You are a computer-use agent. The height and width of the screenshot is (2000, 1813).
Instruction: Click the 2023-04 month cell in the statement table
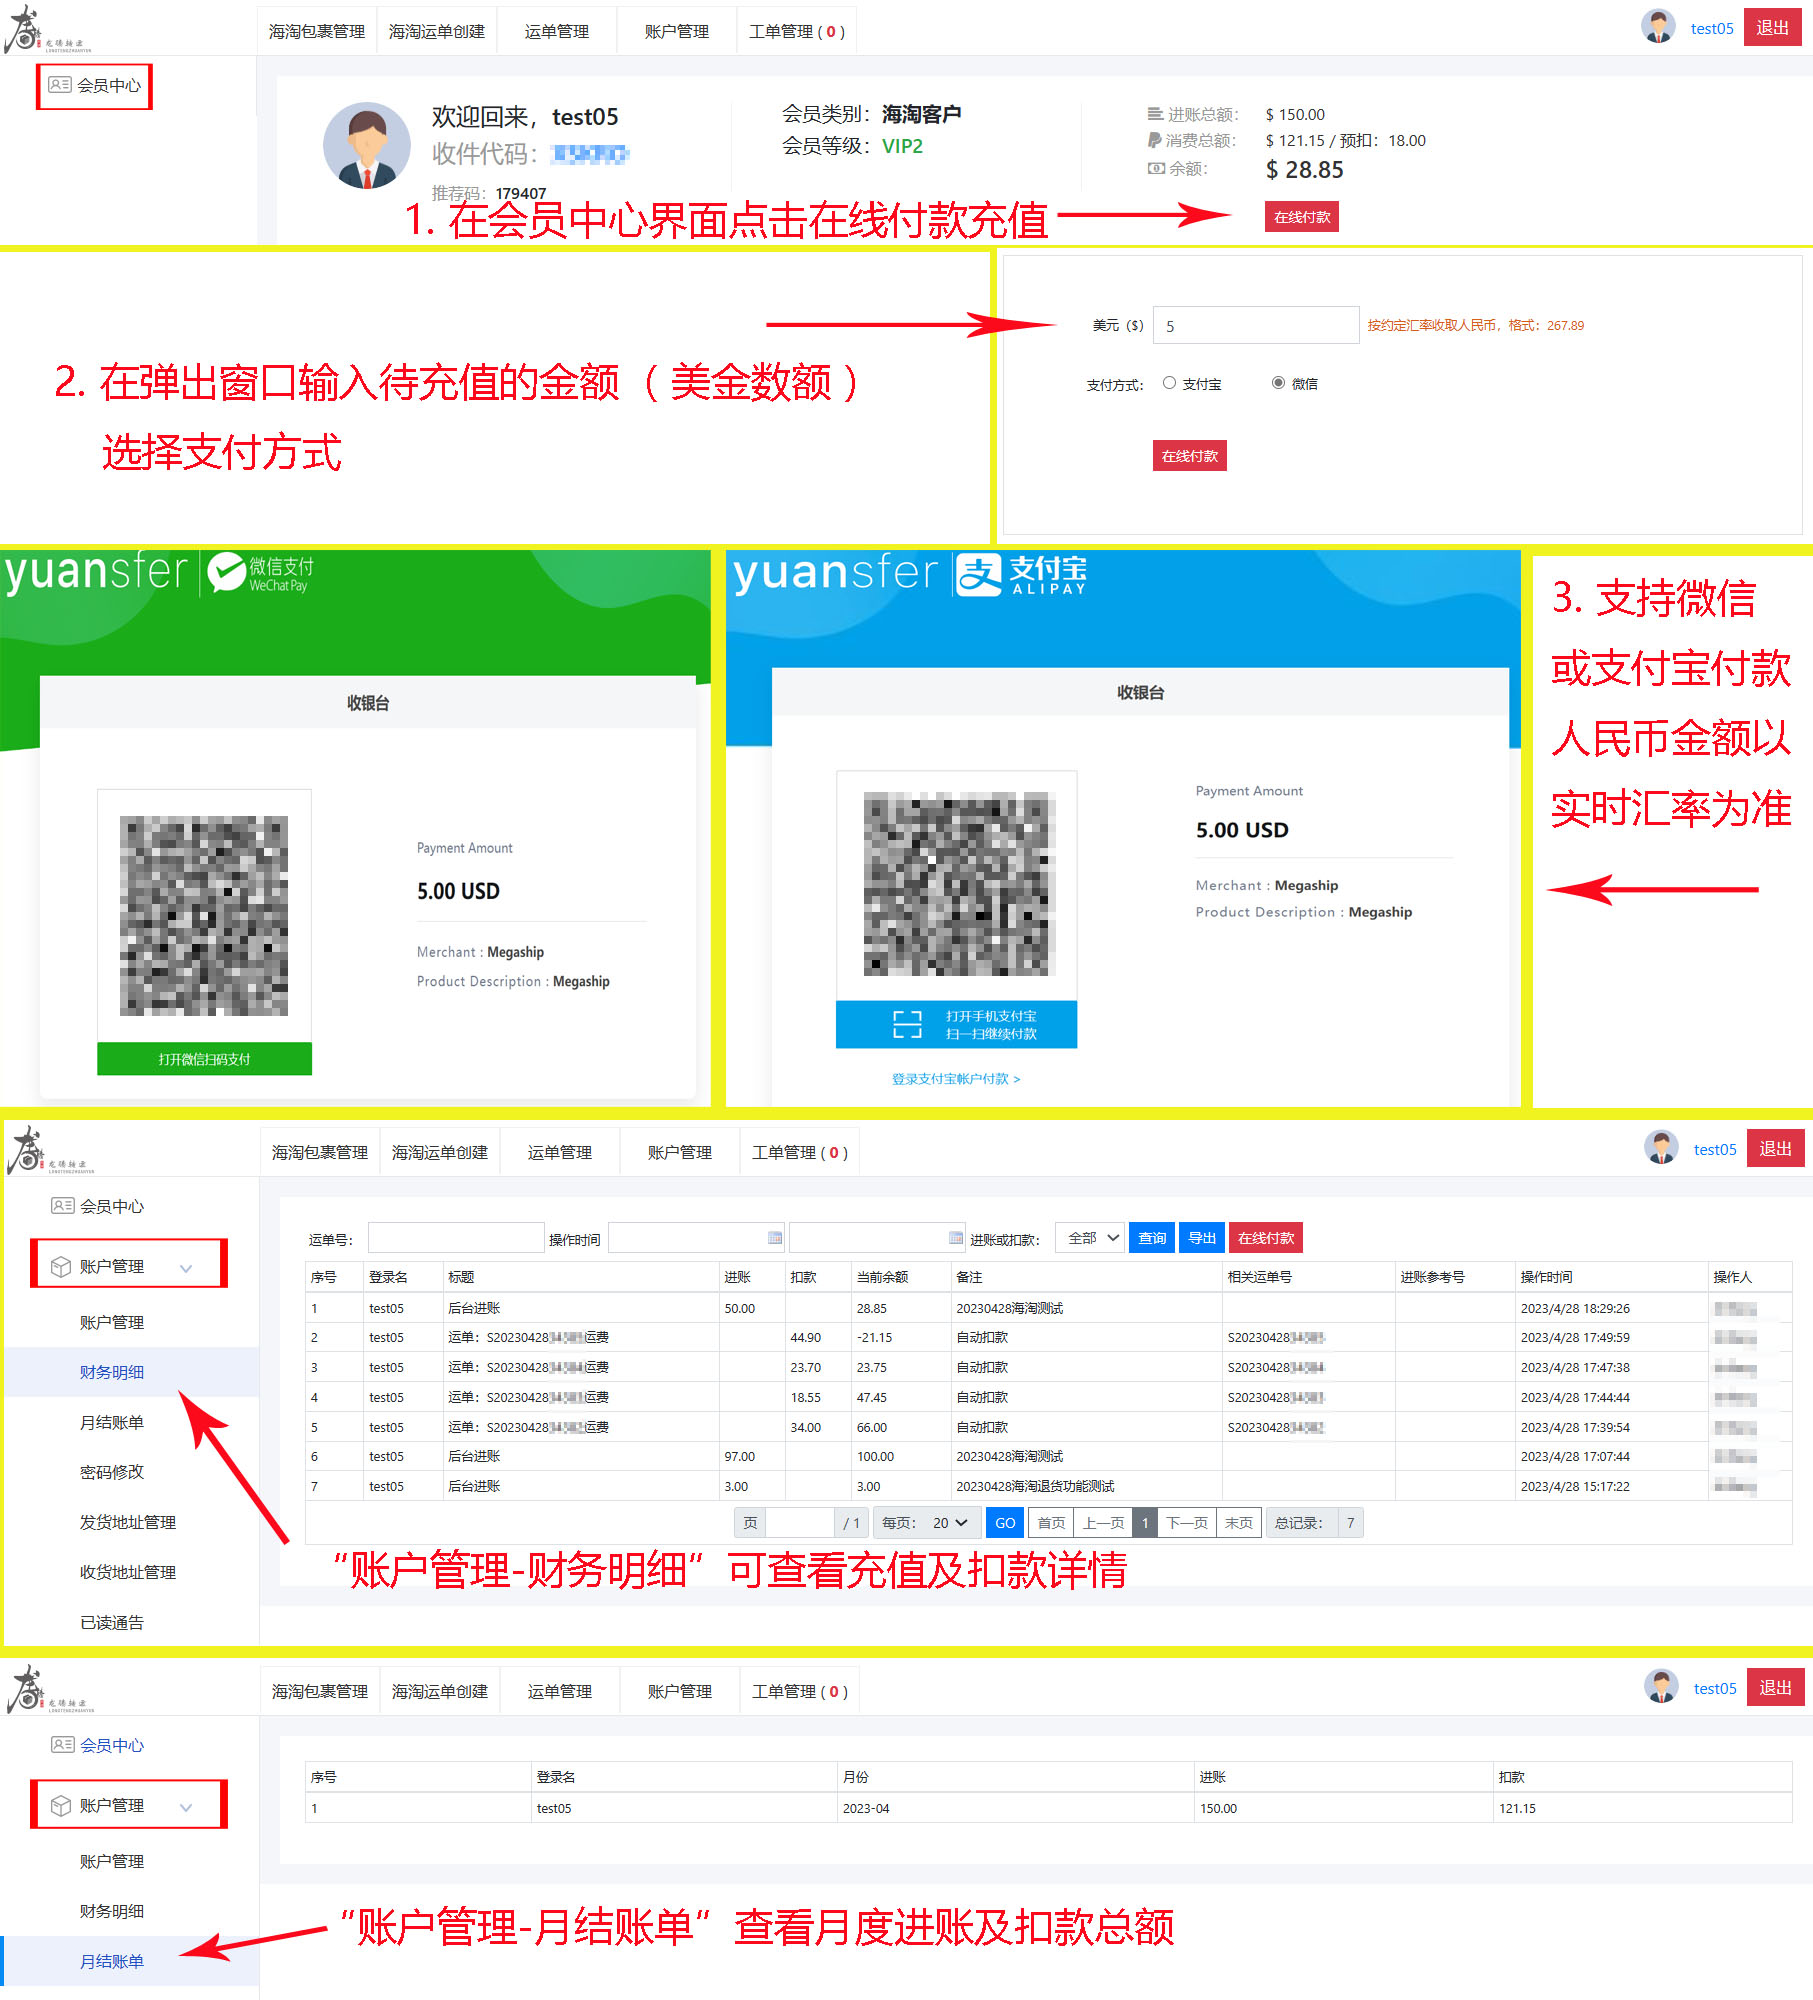coord(1015,1808)
